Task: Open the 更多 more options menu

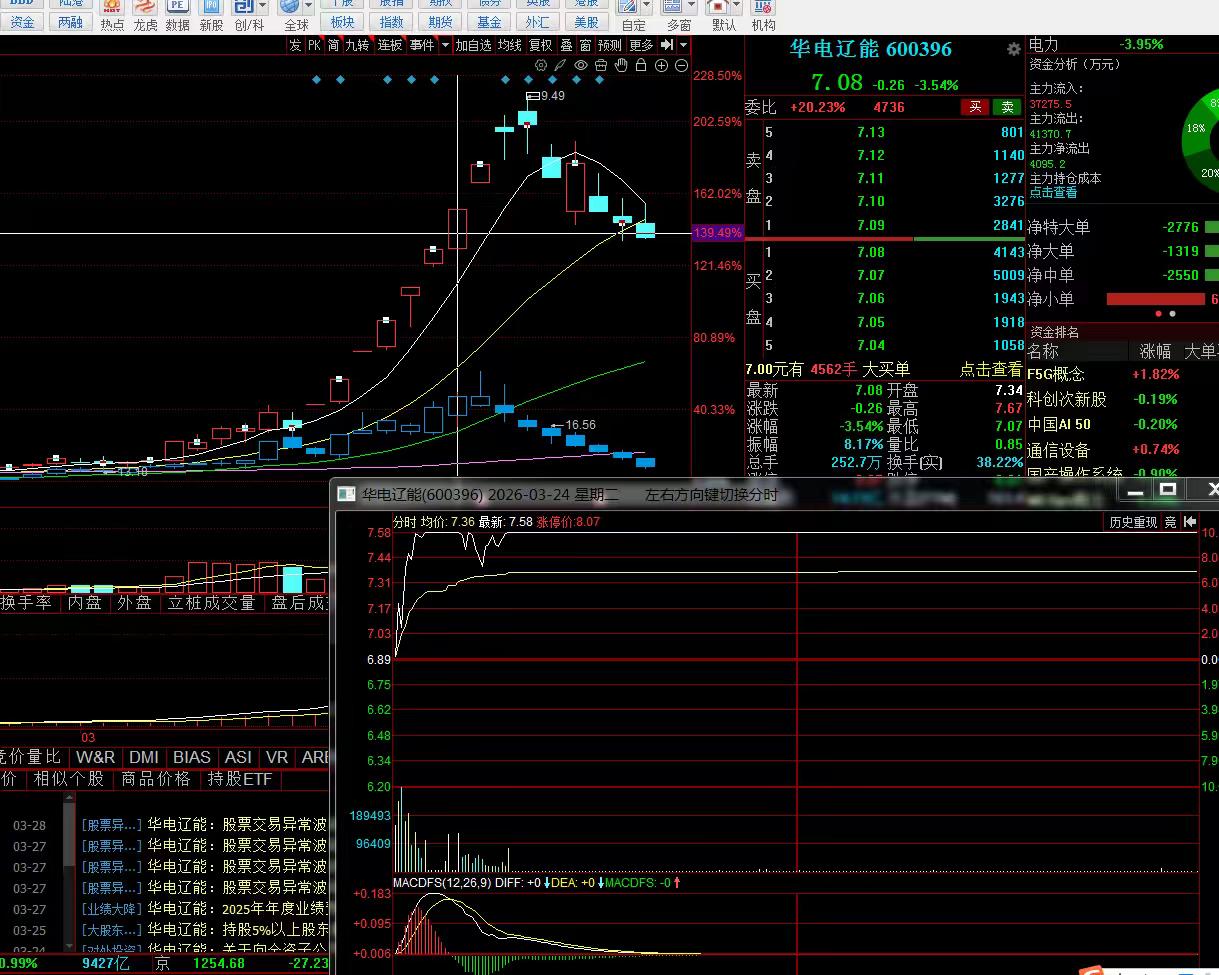Action: 641,45
